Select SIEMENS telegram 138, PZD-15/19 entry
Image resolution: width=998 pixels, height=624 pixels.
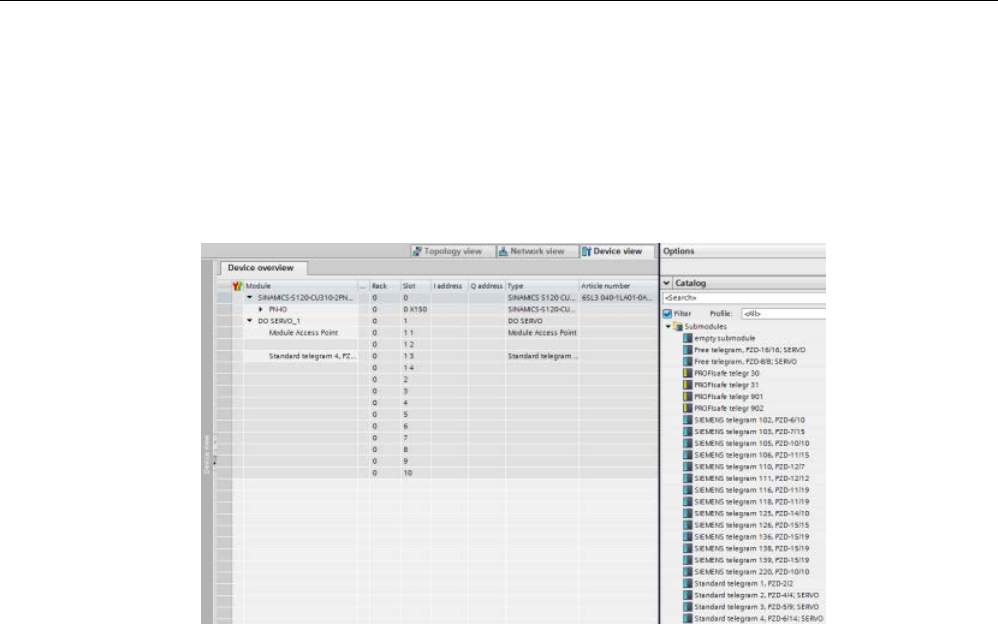pos(752,548)
